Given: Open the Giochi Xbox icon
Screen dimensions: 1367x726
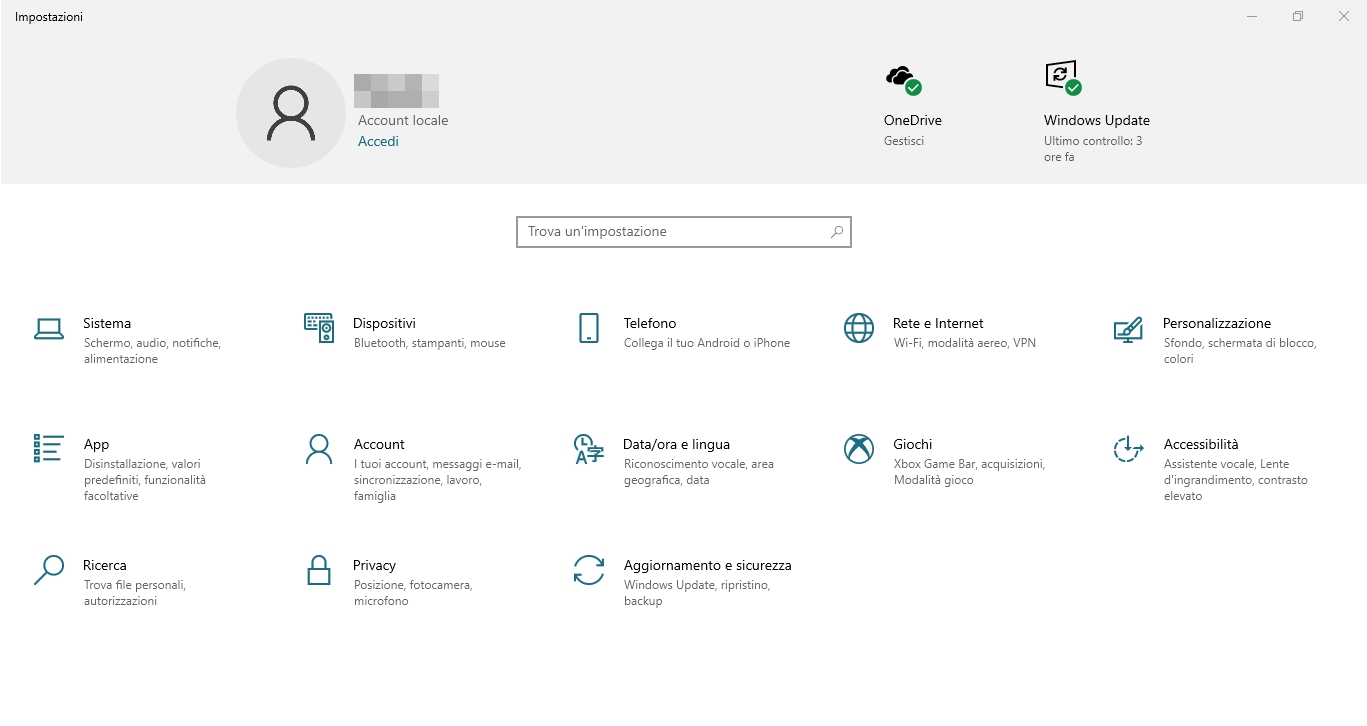Looking at the screenshot, I should [x=859, y=449].
